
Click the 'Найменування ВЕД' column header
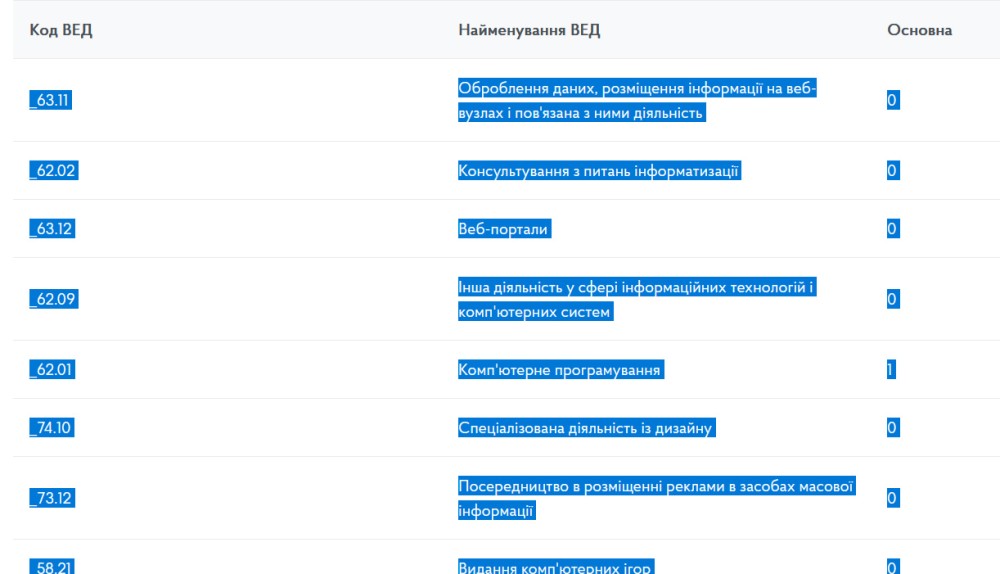[529, 30]
